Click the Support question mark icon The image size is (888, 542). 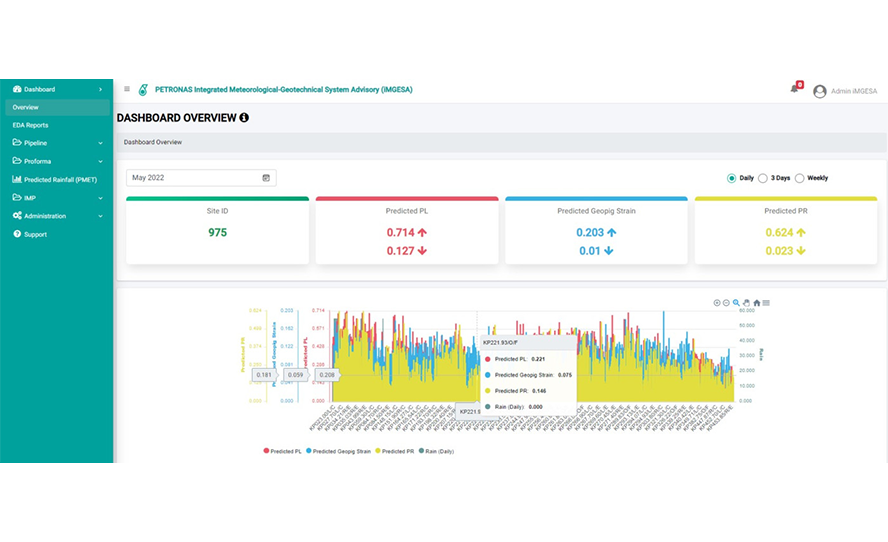coord(17,234)
